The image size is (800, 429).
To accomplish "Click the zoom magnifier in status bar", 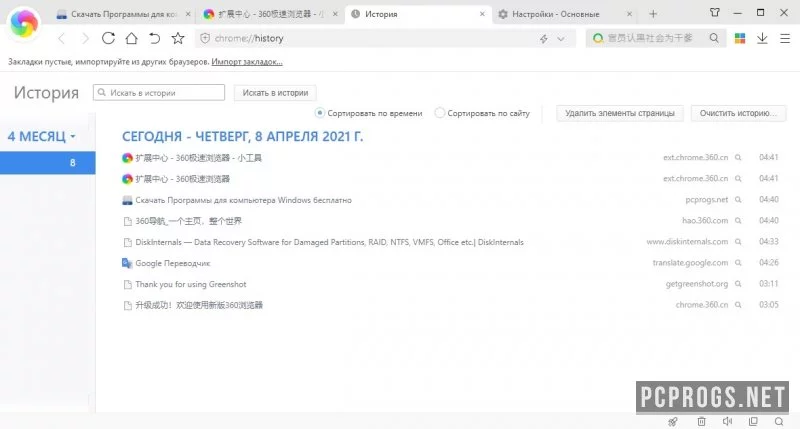I will (x=779, y=421).
